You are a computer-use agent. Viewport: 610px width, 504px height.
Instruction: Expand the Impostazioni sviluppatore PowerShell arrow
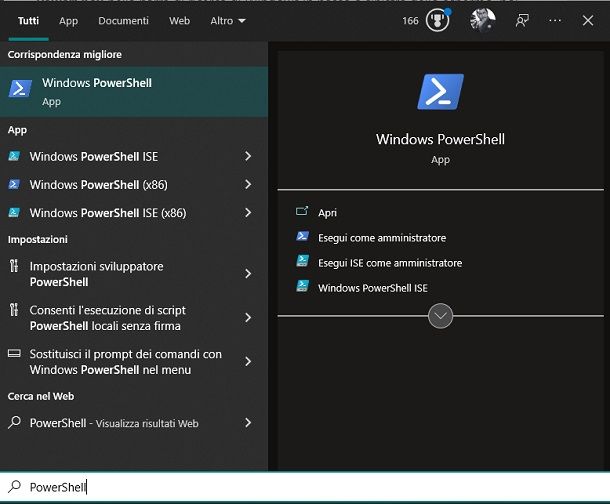point(248,274)
